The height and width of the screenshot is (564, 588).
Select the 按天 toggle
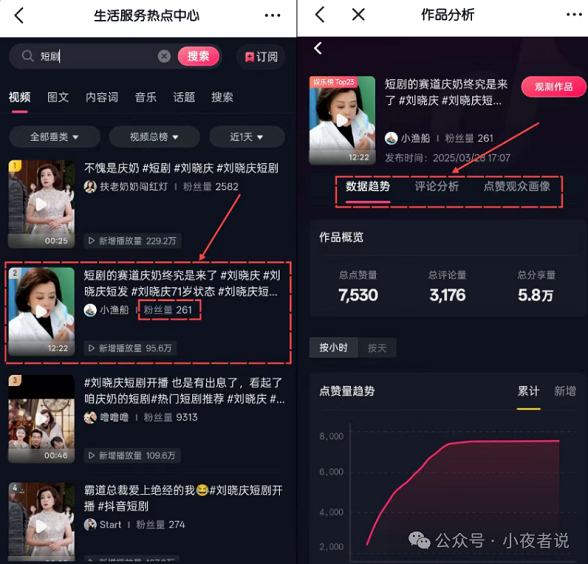click(376, 348)
